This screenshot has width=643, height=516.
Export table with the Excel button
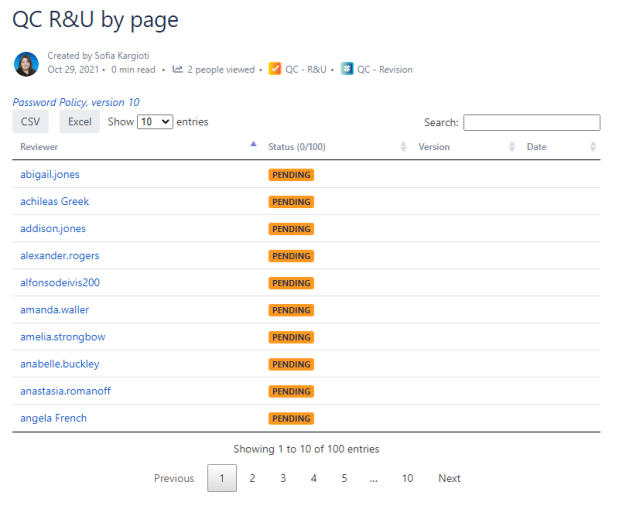coord(79,122)
